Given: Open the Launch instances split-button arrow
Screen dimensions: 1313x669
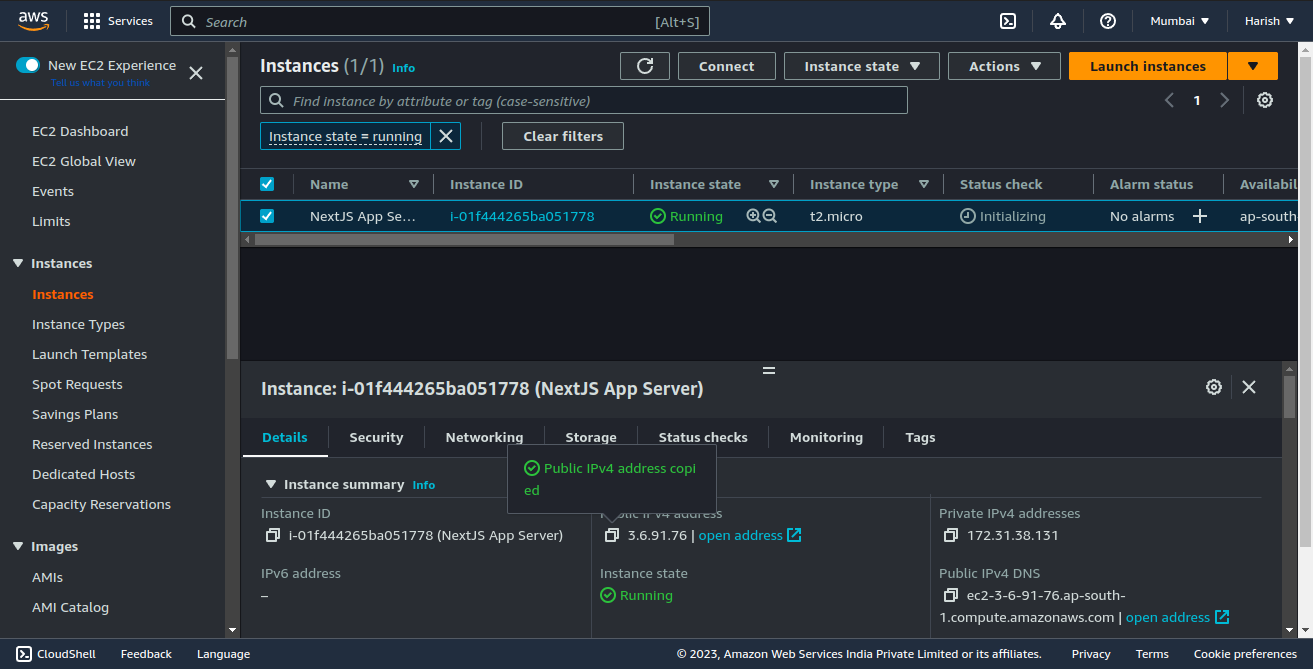Looking at the screenshot, I should 1253,66.
